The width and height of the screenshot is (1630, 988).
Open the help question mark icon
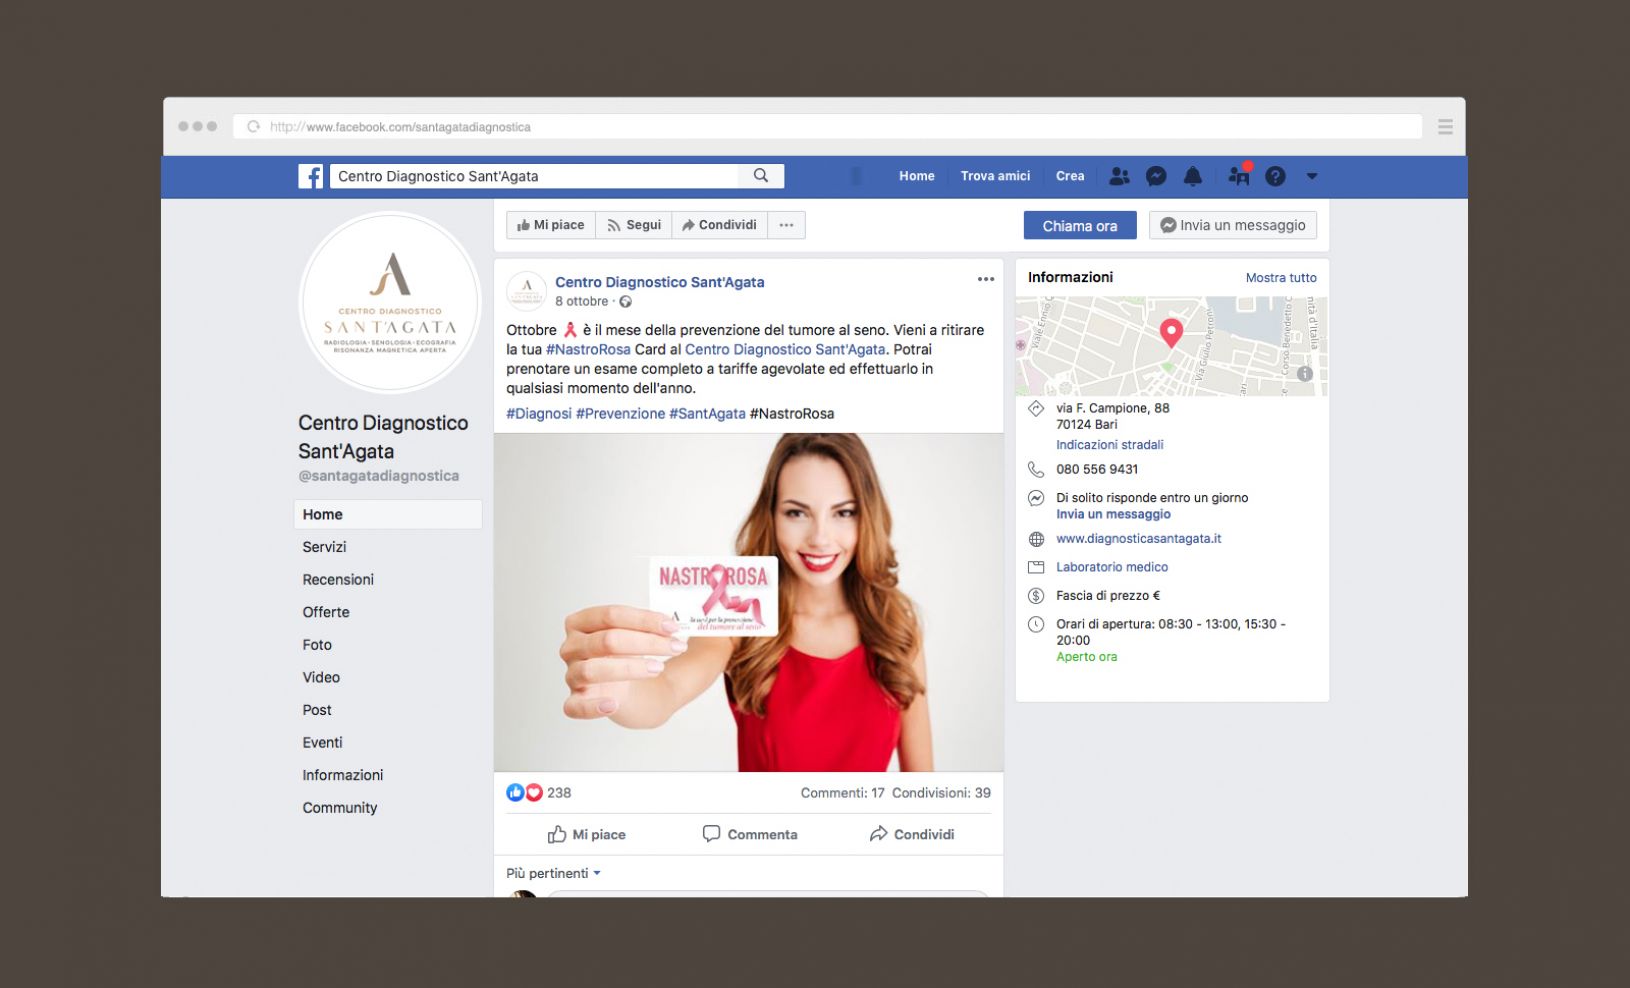1275,176
